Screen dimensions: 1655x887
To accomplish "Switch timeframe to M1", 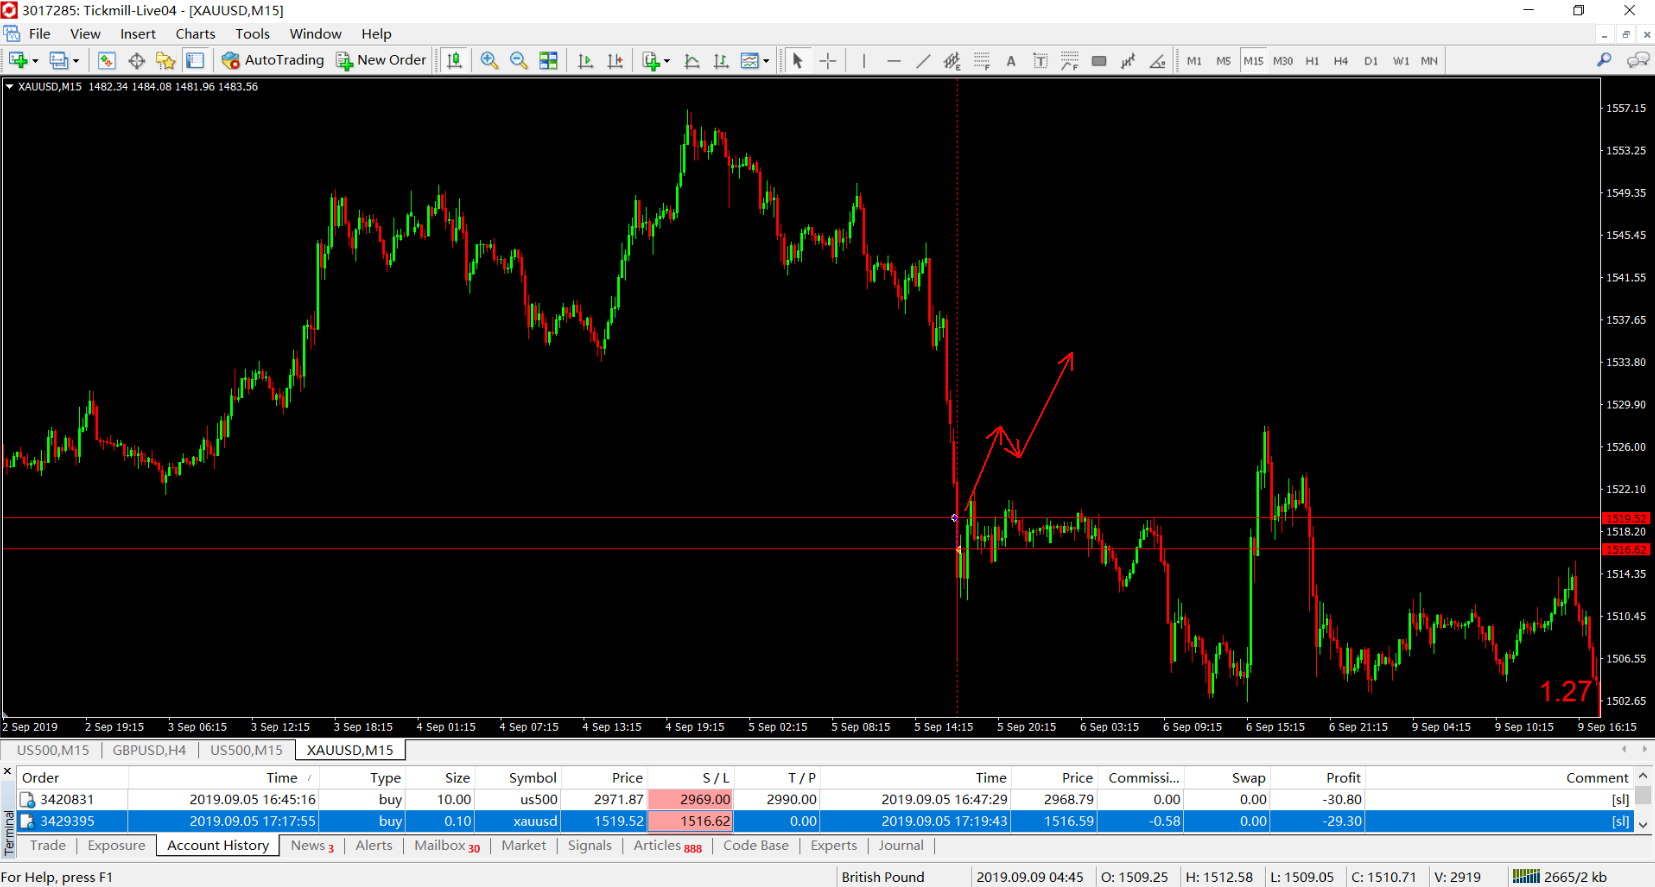I will click(x=1194, y=61).
